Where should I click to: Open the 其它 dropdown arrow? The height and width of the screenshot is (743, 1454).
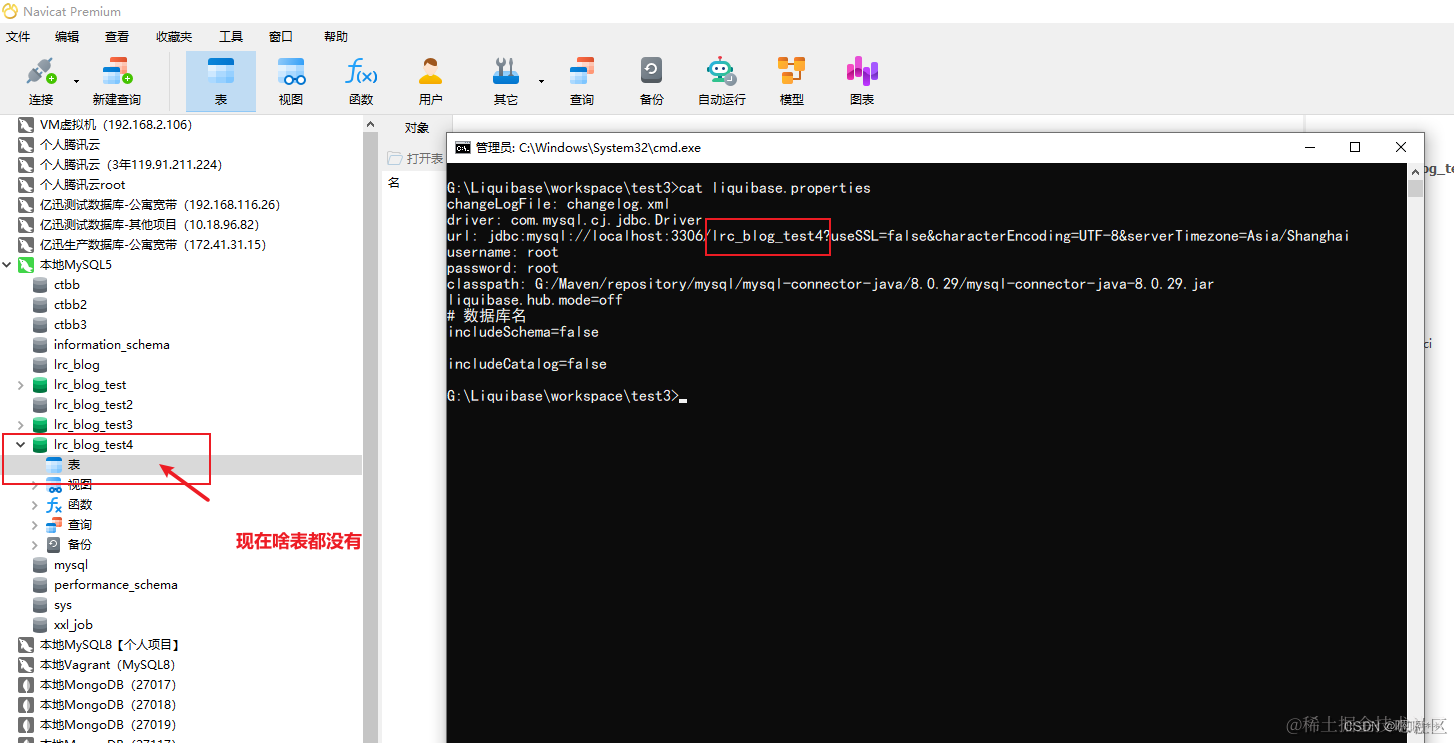pos(541,81)
